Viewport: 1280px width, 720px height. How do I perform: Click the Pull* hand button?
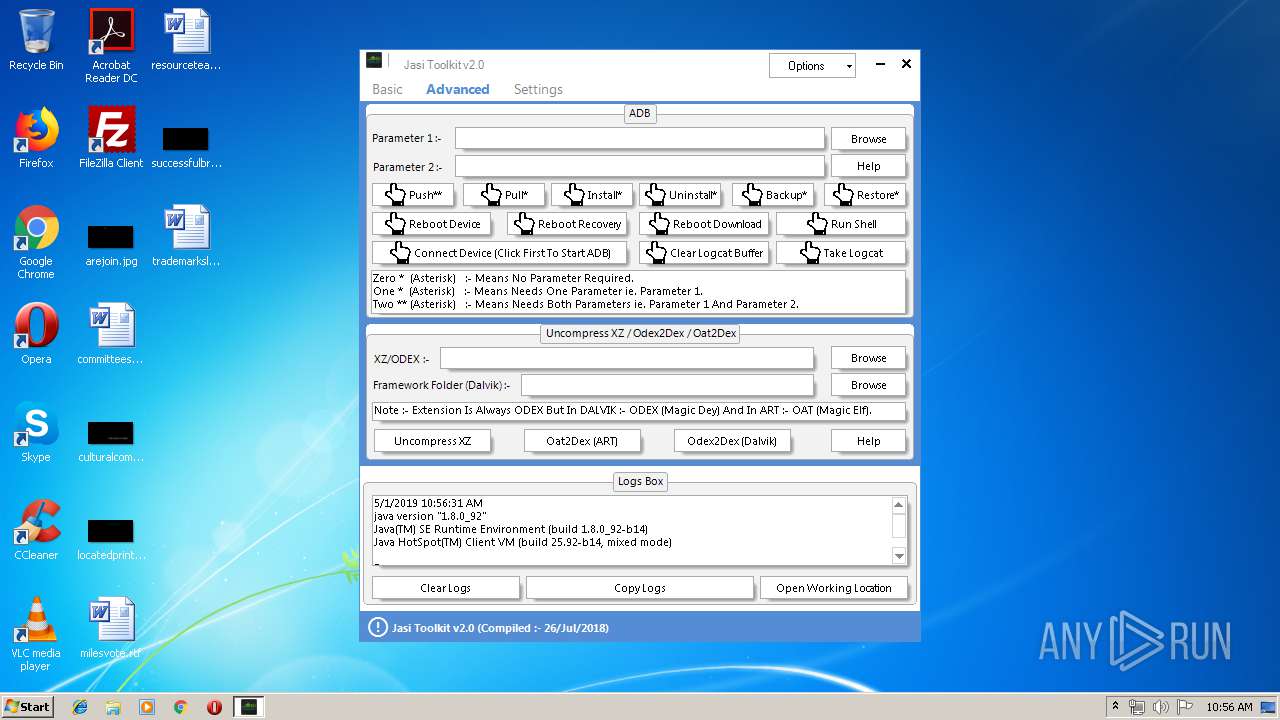coord(504,195)
